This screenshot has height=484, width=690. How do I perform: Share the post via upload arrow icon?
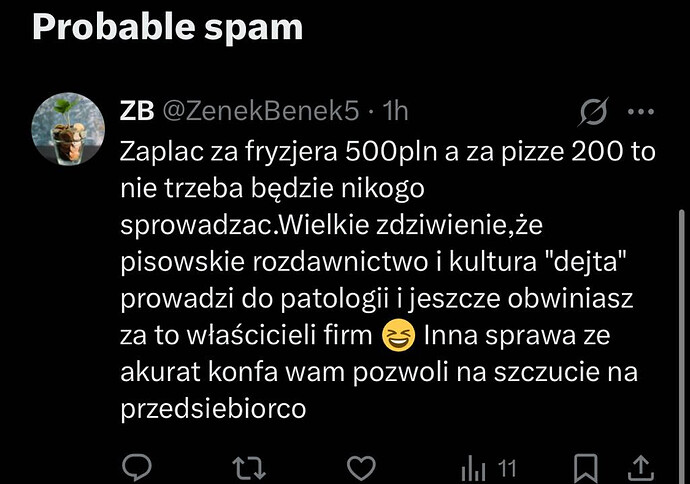(x=641, y=468)
